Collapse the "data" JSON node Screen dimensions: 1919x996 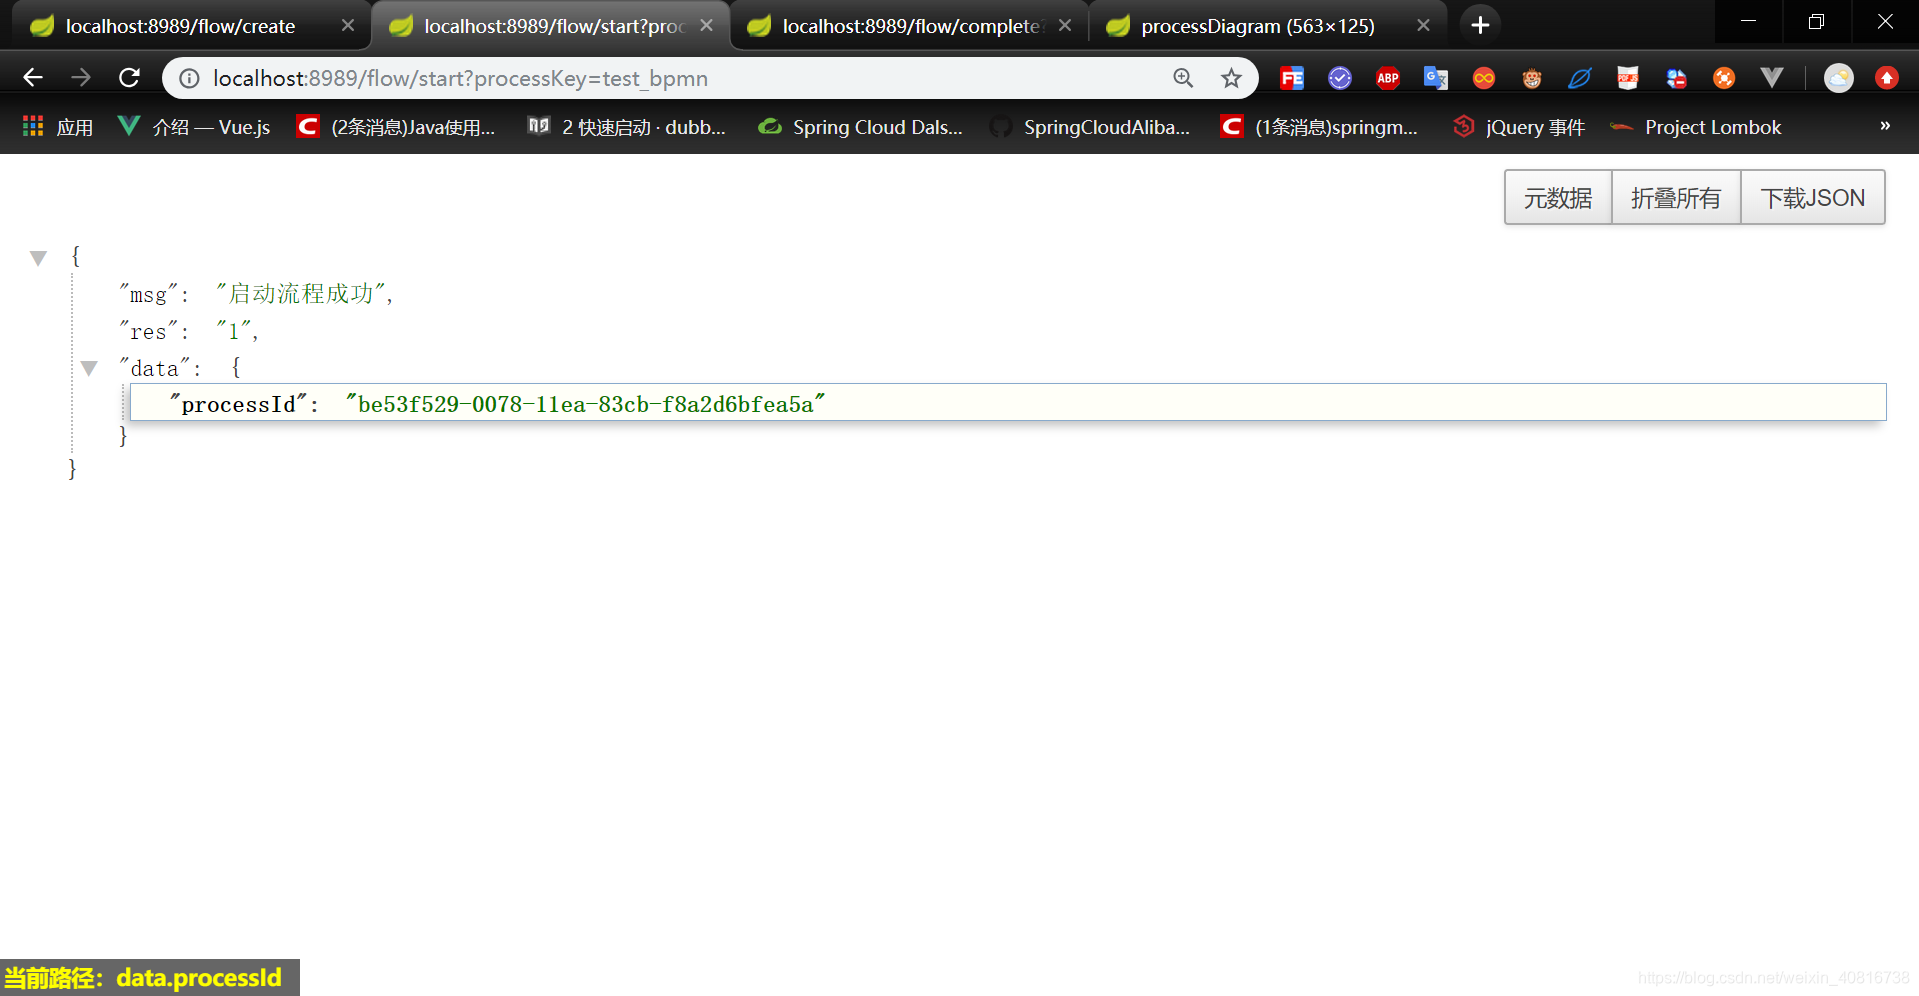pos(89,369)
